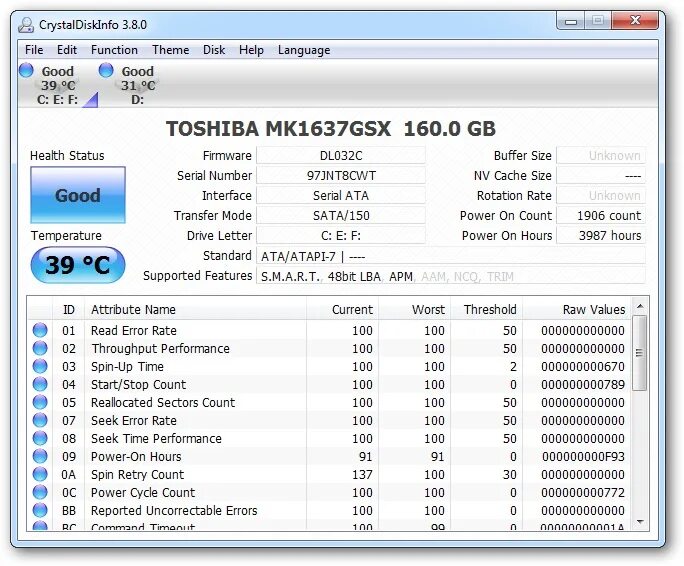Click status orb for Power Cycle Count
The height and width of the screenshot is (566, 684).
pyautogui.click(x=40, y=492)
